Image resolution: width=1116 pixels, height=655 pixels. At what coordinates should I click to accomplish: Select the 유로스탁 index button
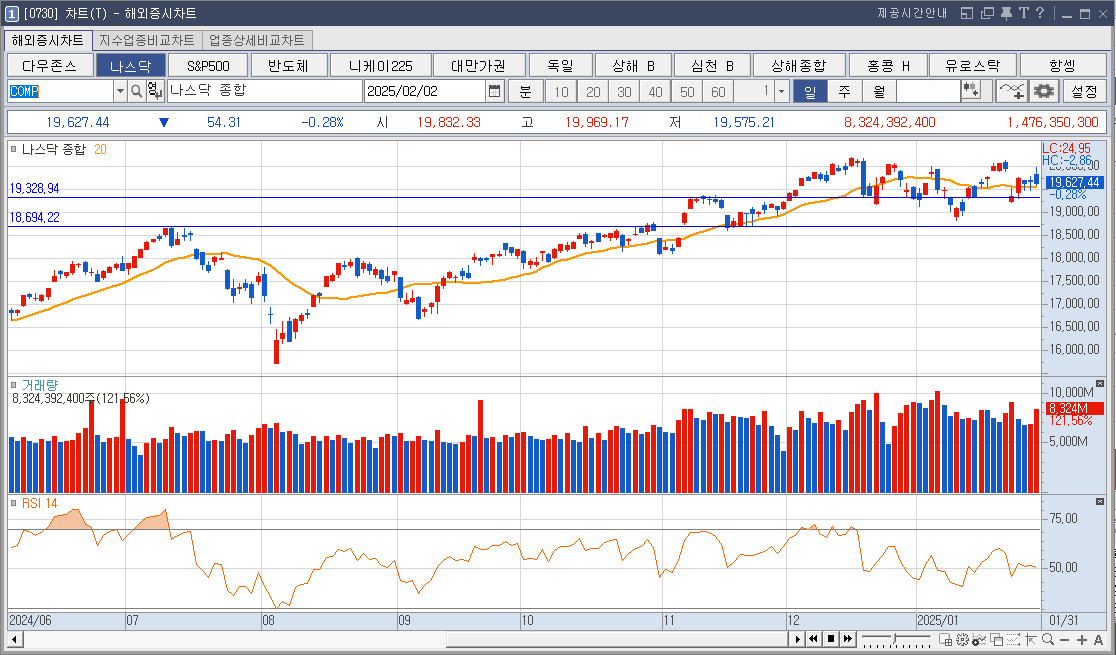973,66
